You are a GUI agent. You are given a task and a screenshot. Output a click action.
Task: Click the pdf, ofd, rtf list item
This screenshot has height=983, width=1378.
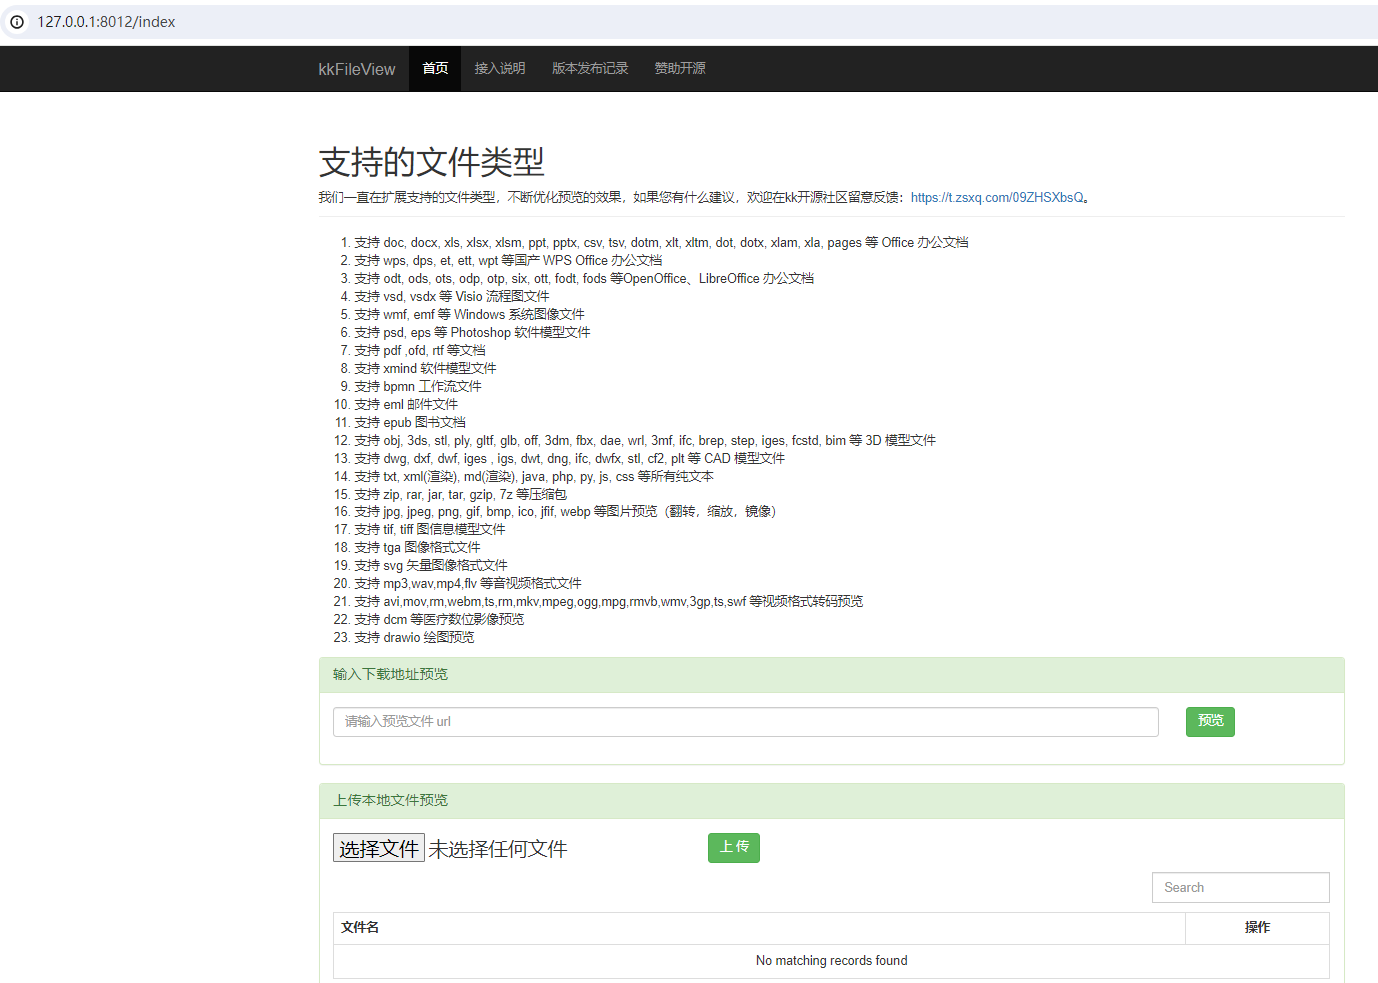coord(420,351)
